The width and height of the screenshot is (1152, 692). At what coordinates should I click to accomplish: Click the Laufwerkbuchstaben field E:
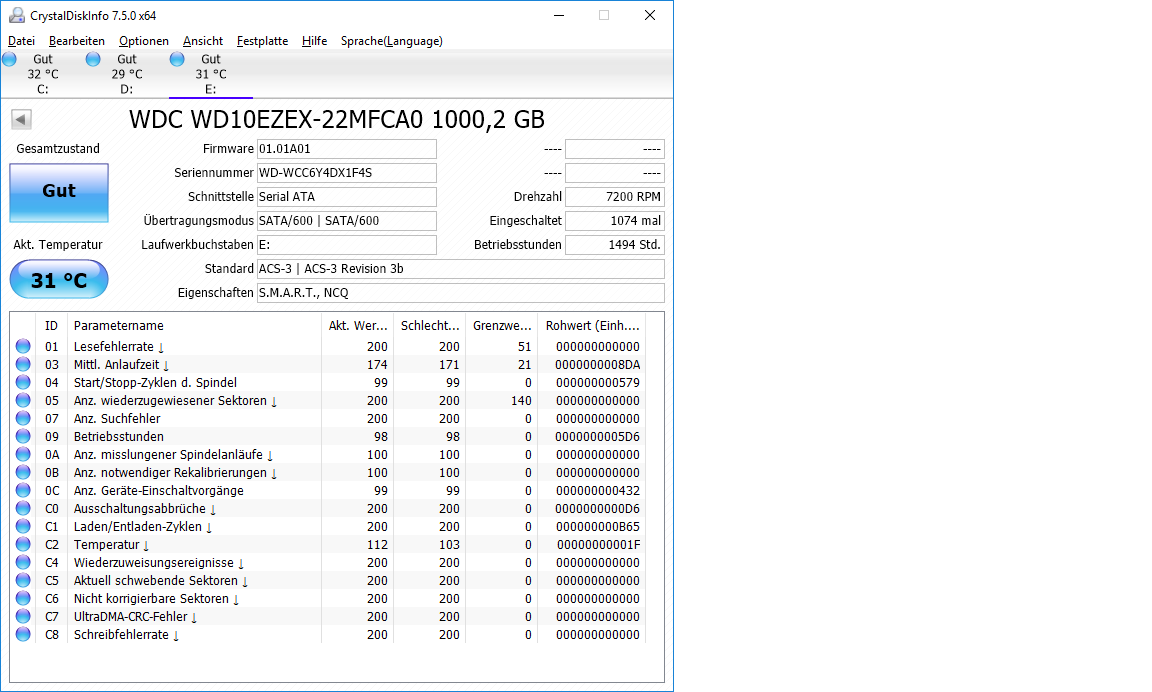pyautogui.click(x=347, y=245)
